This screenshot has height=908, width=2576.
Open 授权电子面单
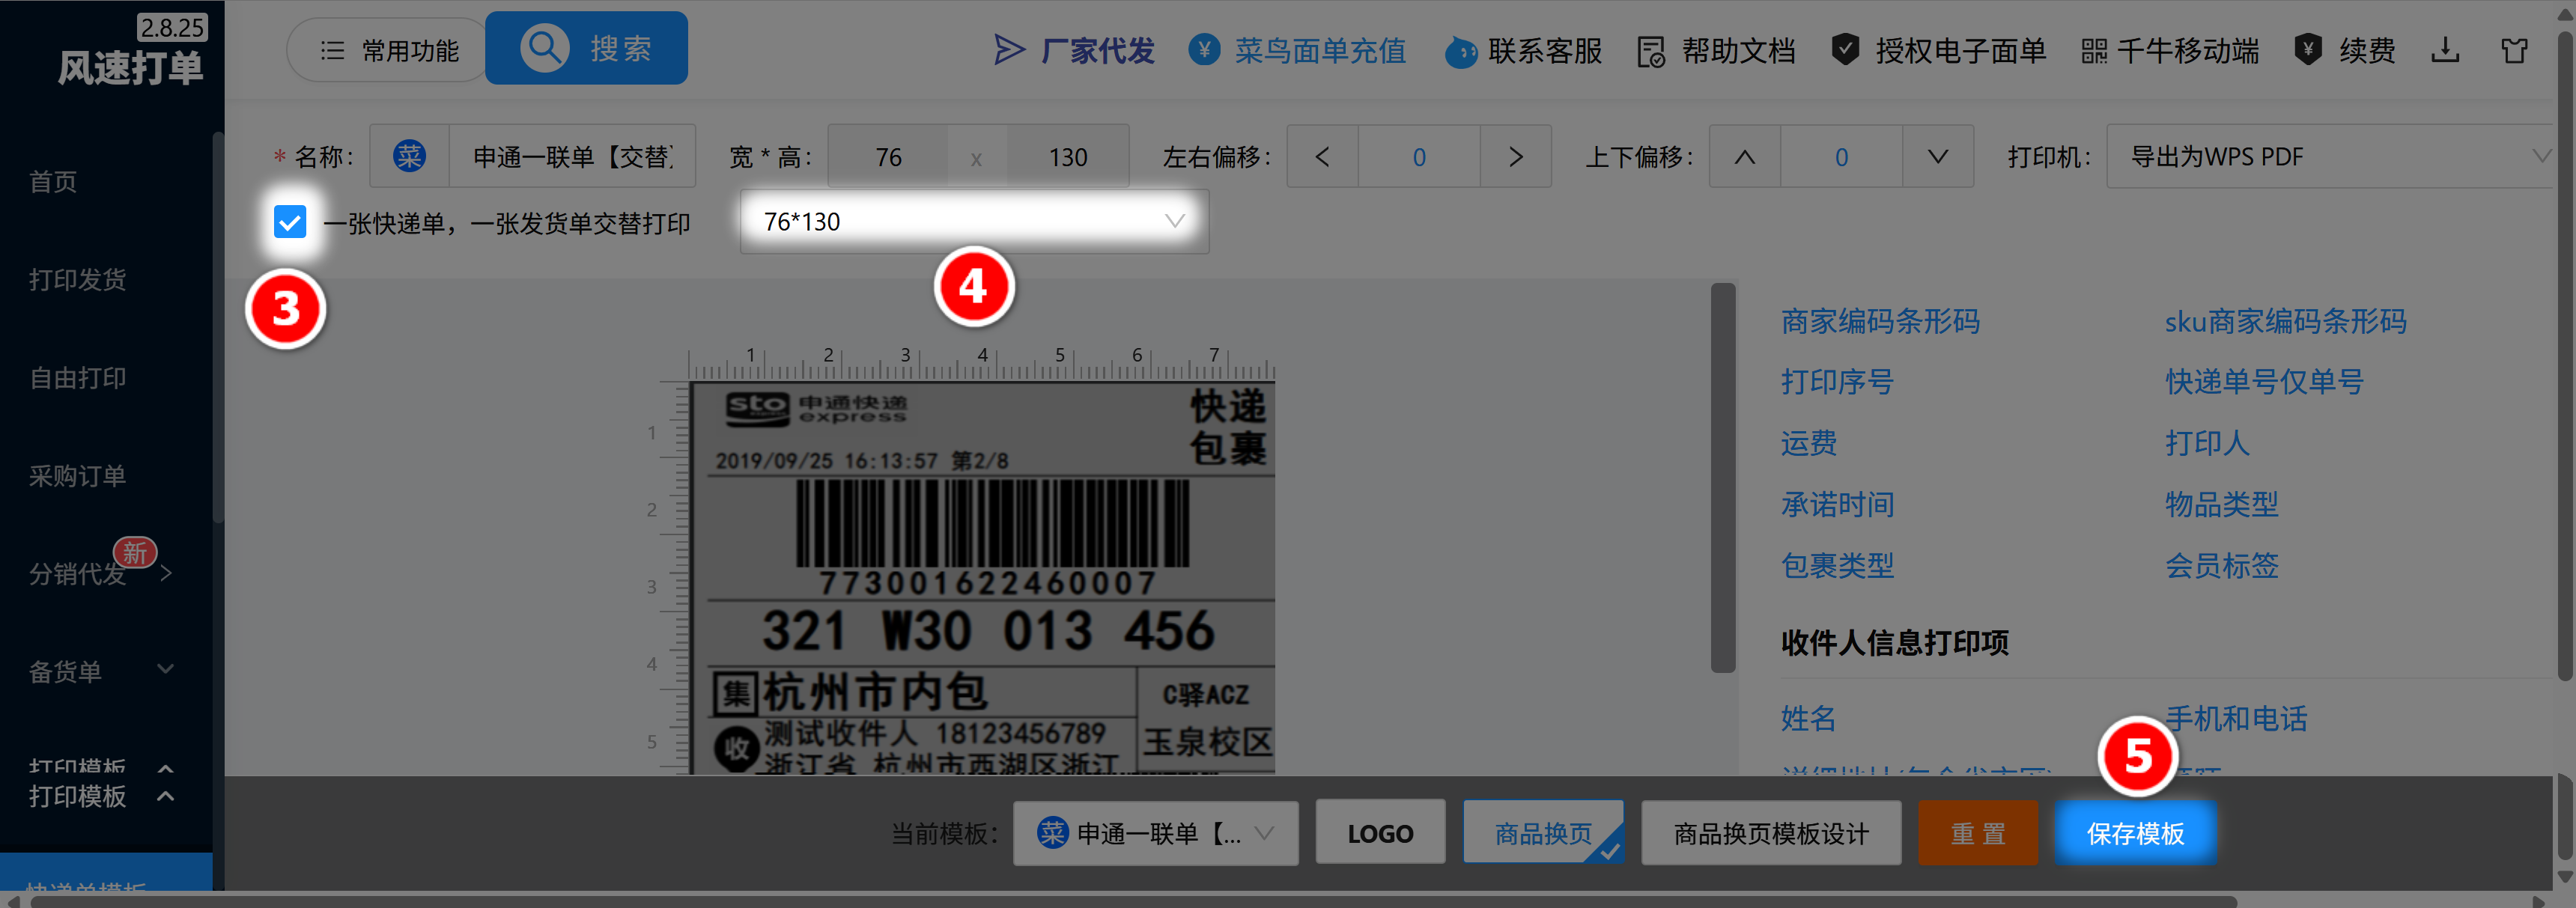pyautogui.click(x=1960, y=50)
